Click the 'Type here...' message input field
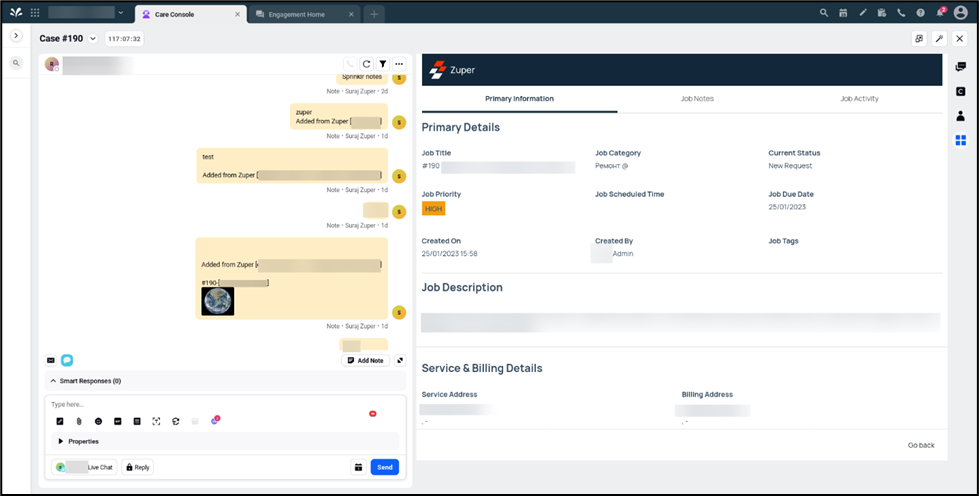The image size is (979, 496). [200, 404]
